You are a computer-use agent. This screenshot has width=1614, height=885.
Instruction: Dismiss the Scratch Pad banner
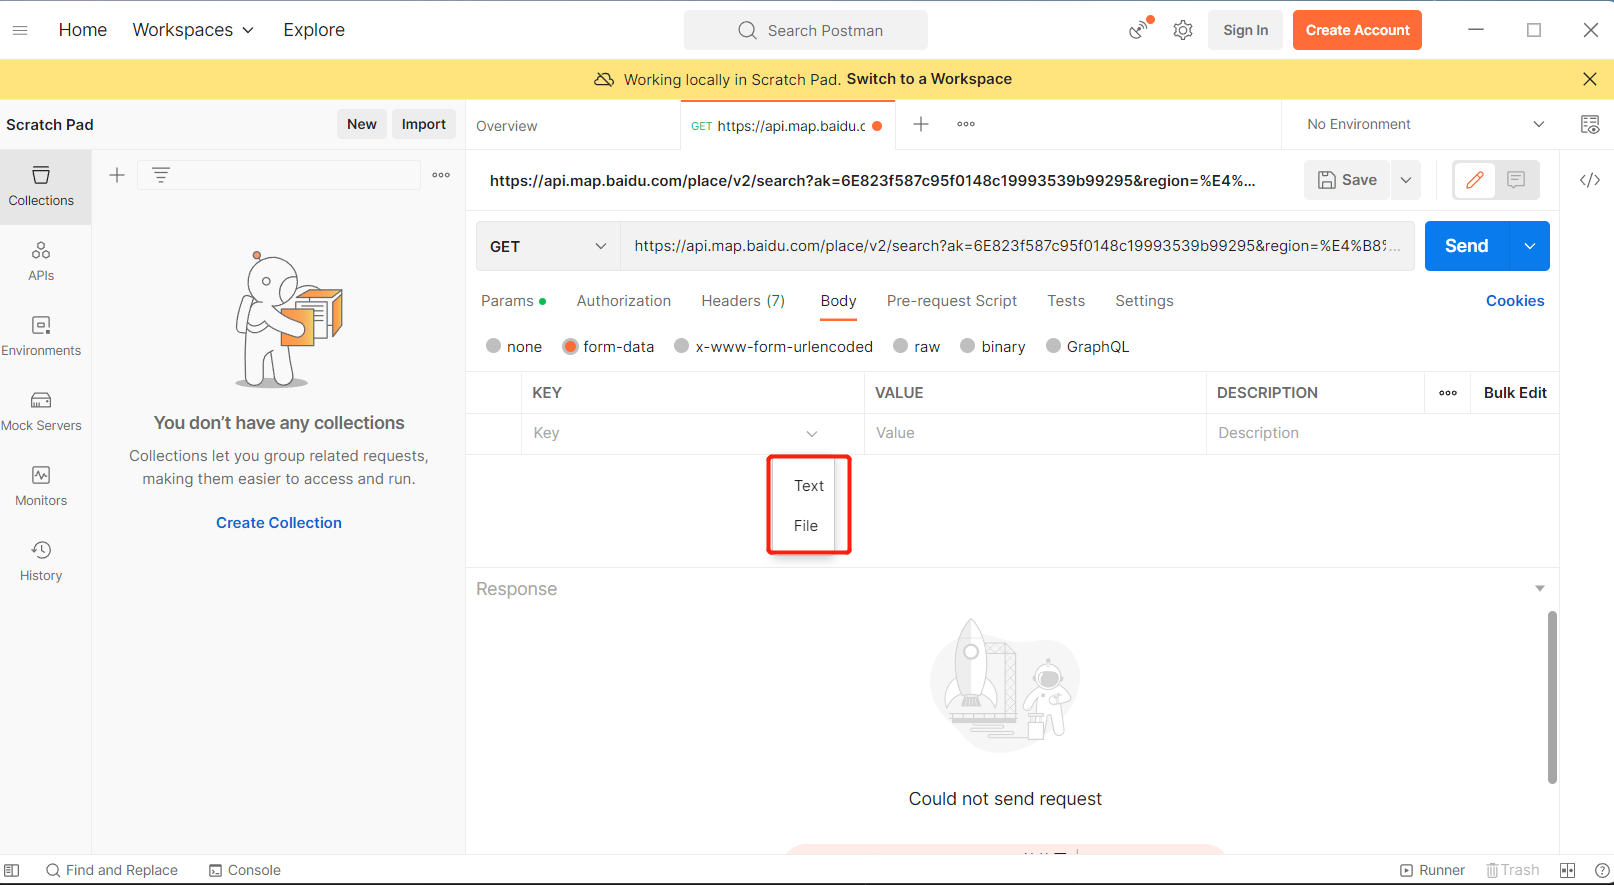point(1590,79)
